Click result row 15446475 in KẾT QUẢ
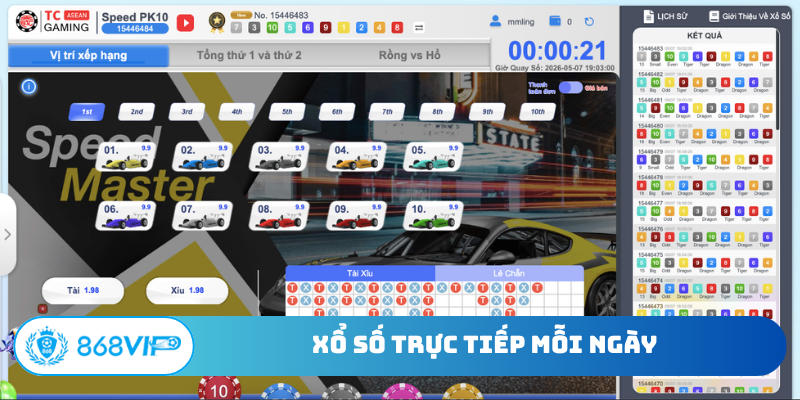Screen dimensions: 800x400 click(x=705, y=263)
